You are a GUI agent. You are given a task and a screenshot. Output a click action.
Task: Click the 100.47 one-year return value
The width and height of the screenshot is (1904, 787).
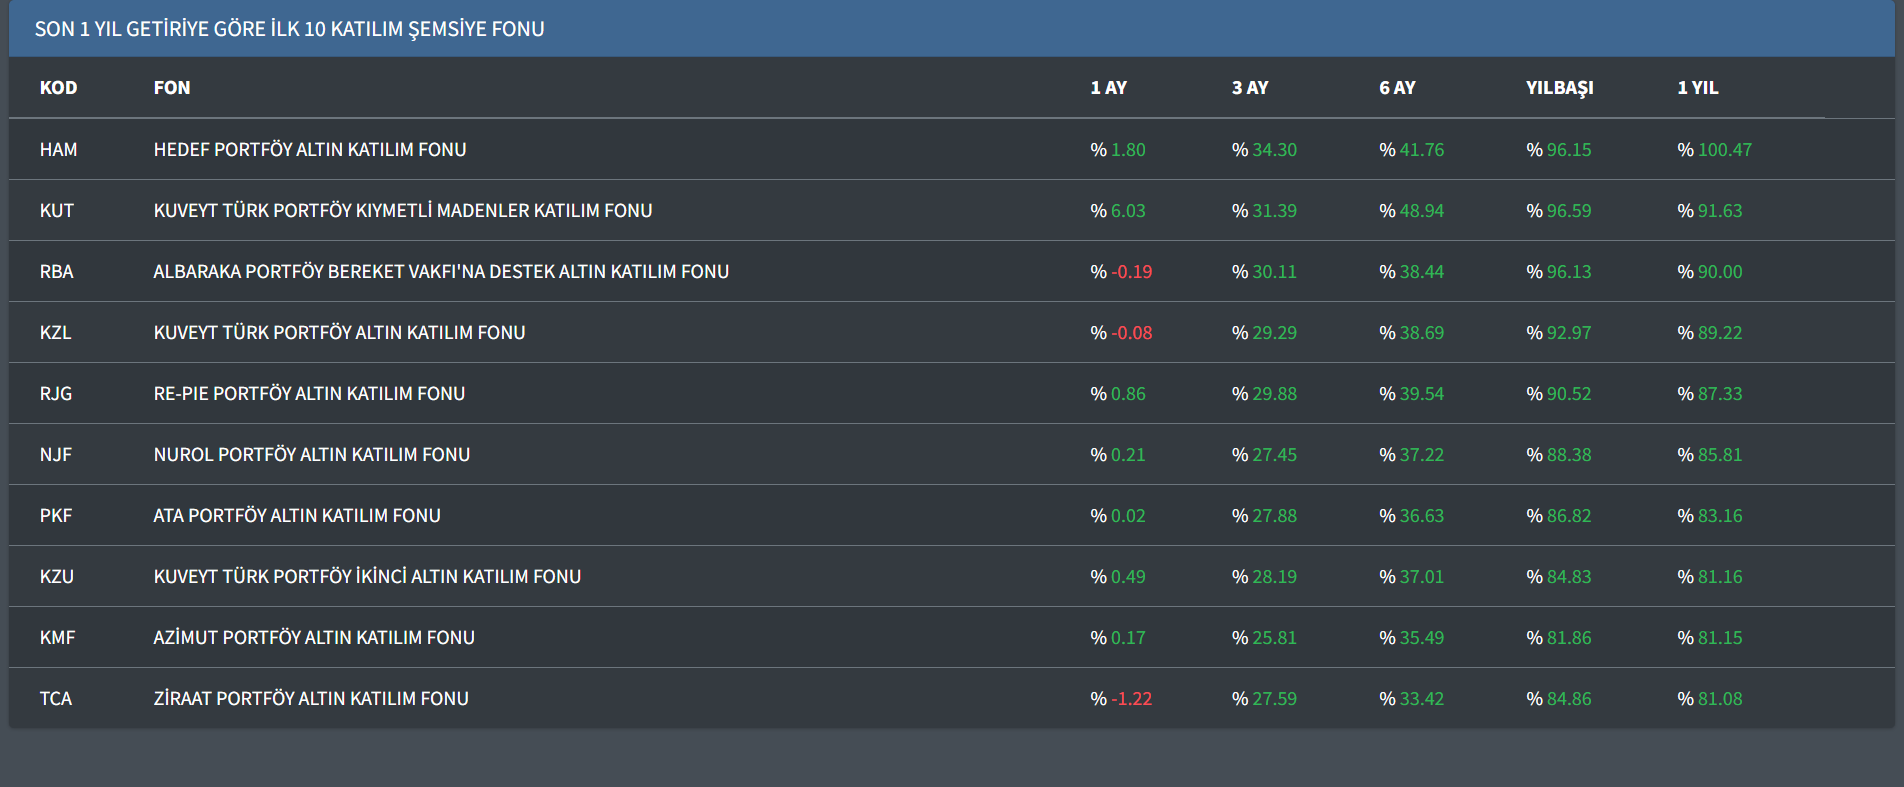click(x=1724, y=150)
